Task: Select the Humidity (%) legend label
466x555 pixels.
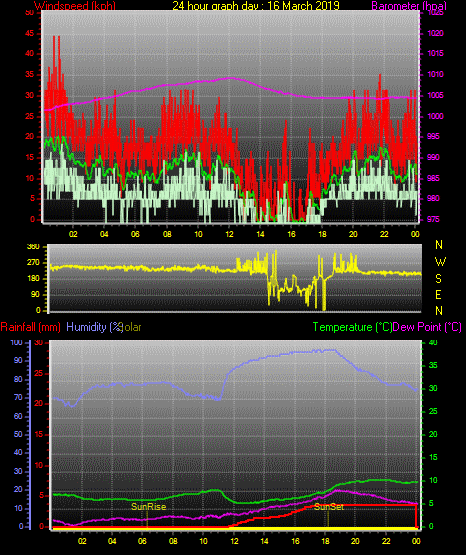Action: [94, 327]
